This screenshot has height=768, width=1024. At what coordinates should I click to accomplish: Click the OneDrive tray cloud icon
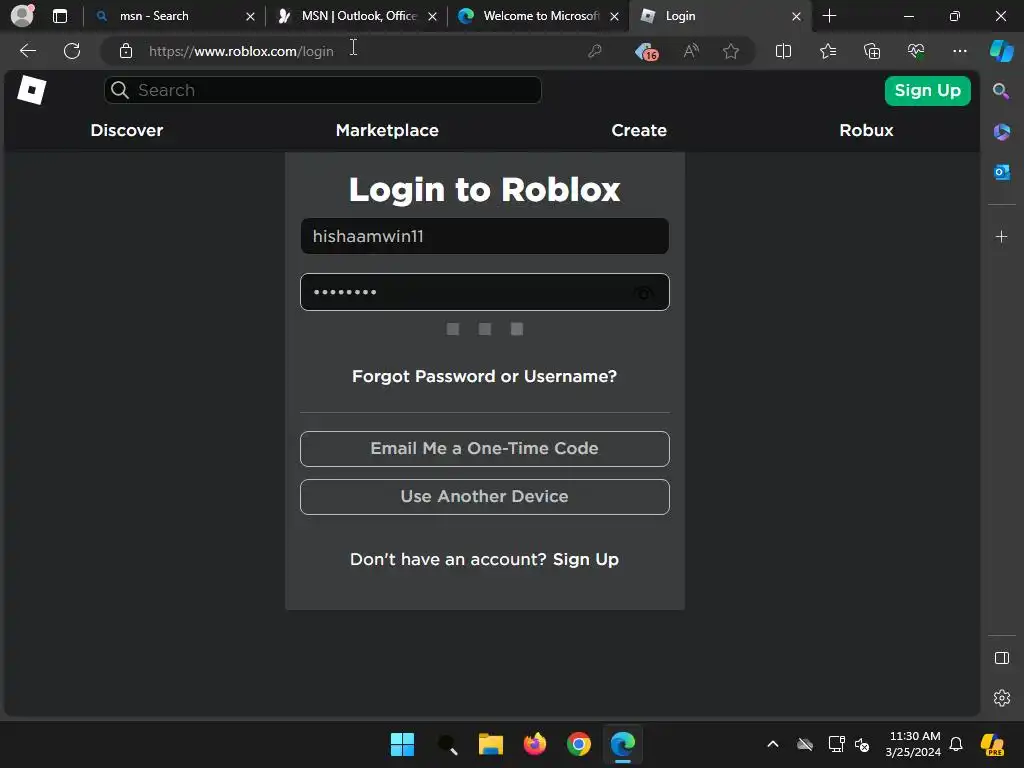click(805, 744)
